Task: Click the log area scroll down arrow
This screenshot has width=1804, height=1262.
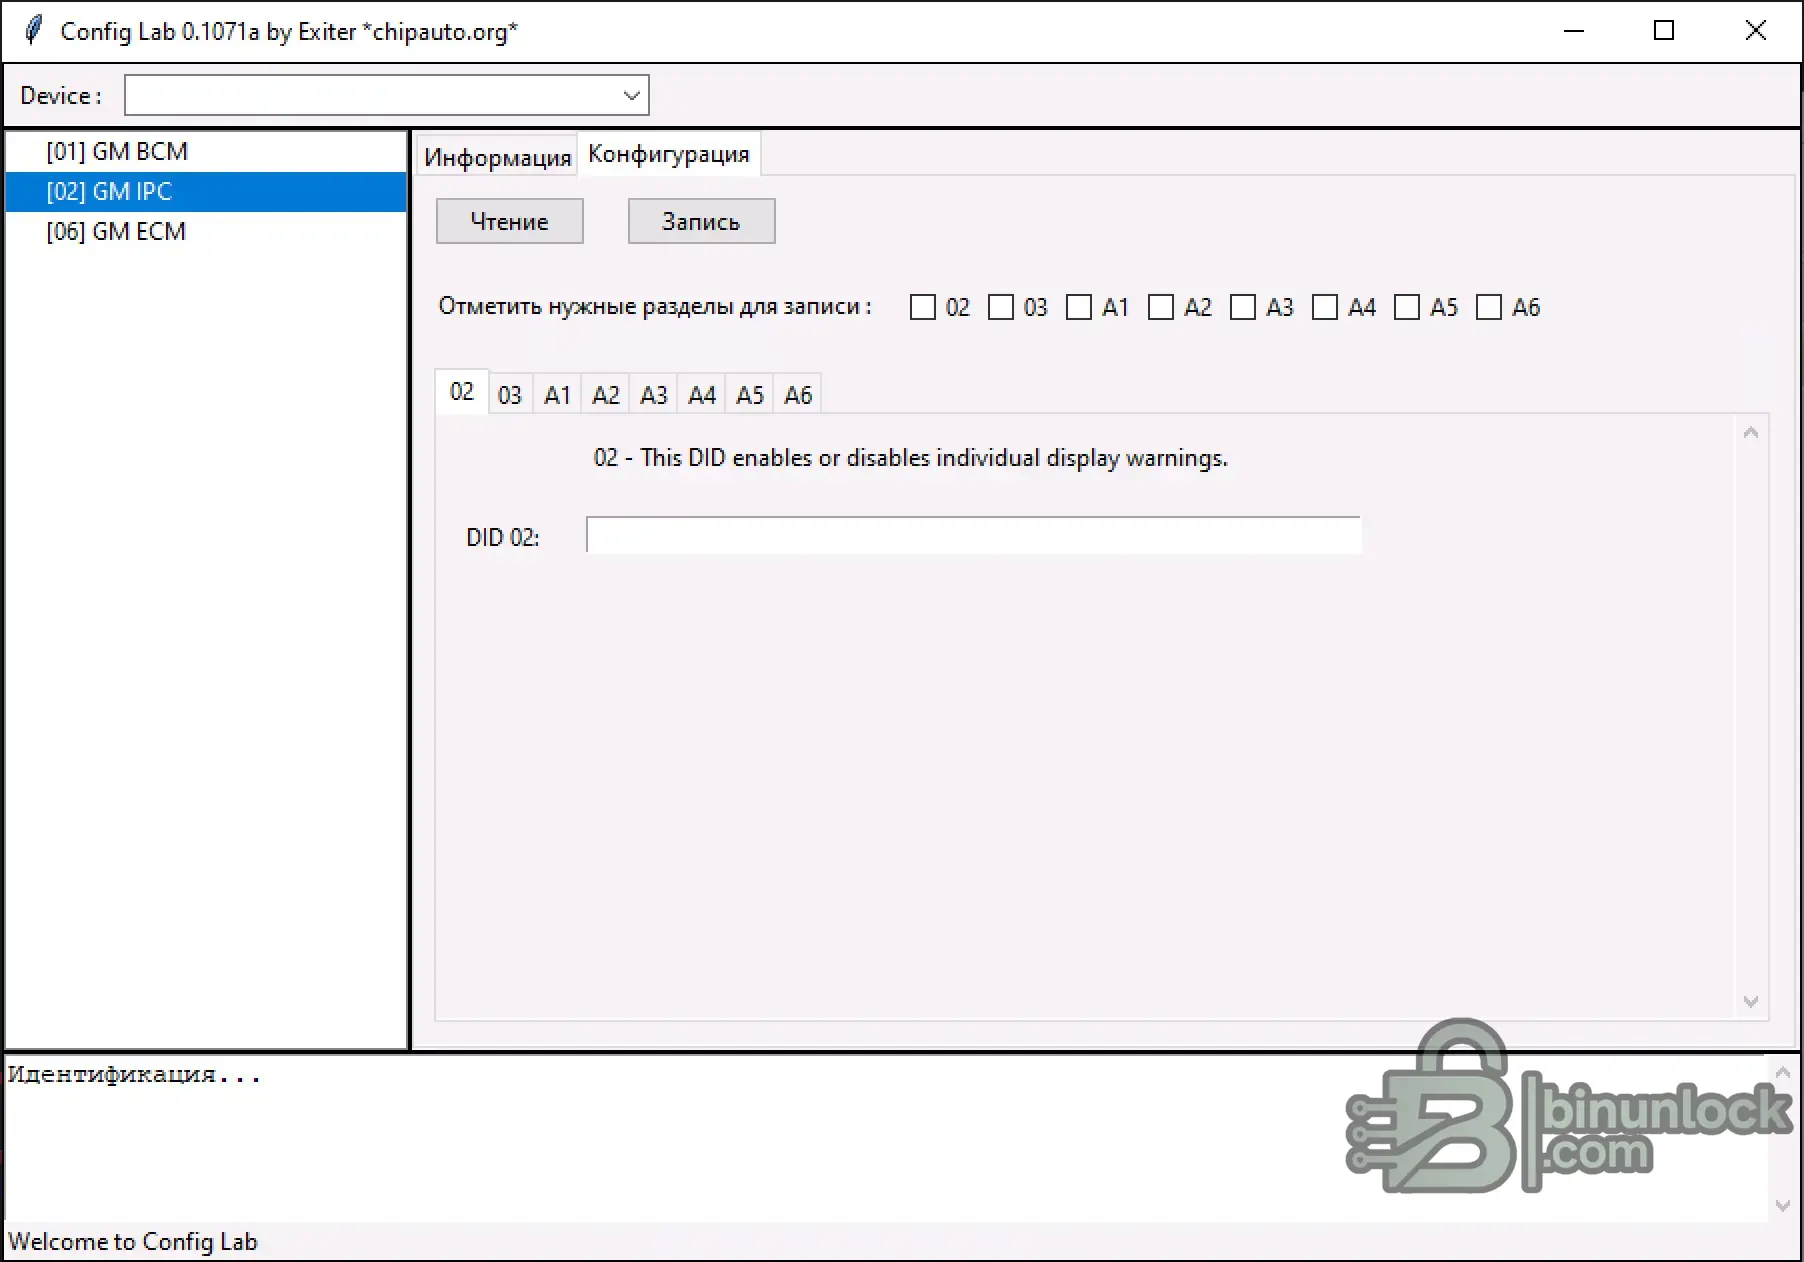Action: (x=1783, y=1205)
